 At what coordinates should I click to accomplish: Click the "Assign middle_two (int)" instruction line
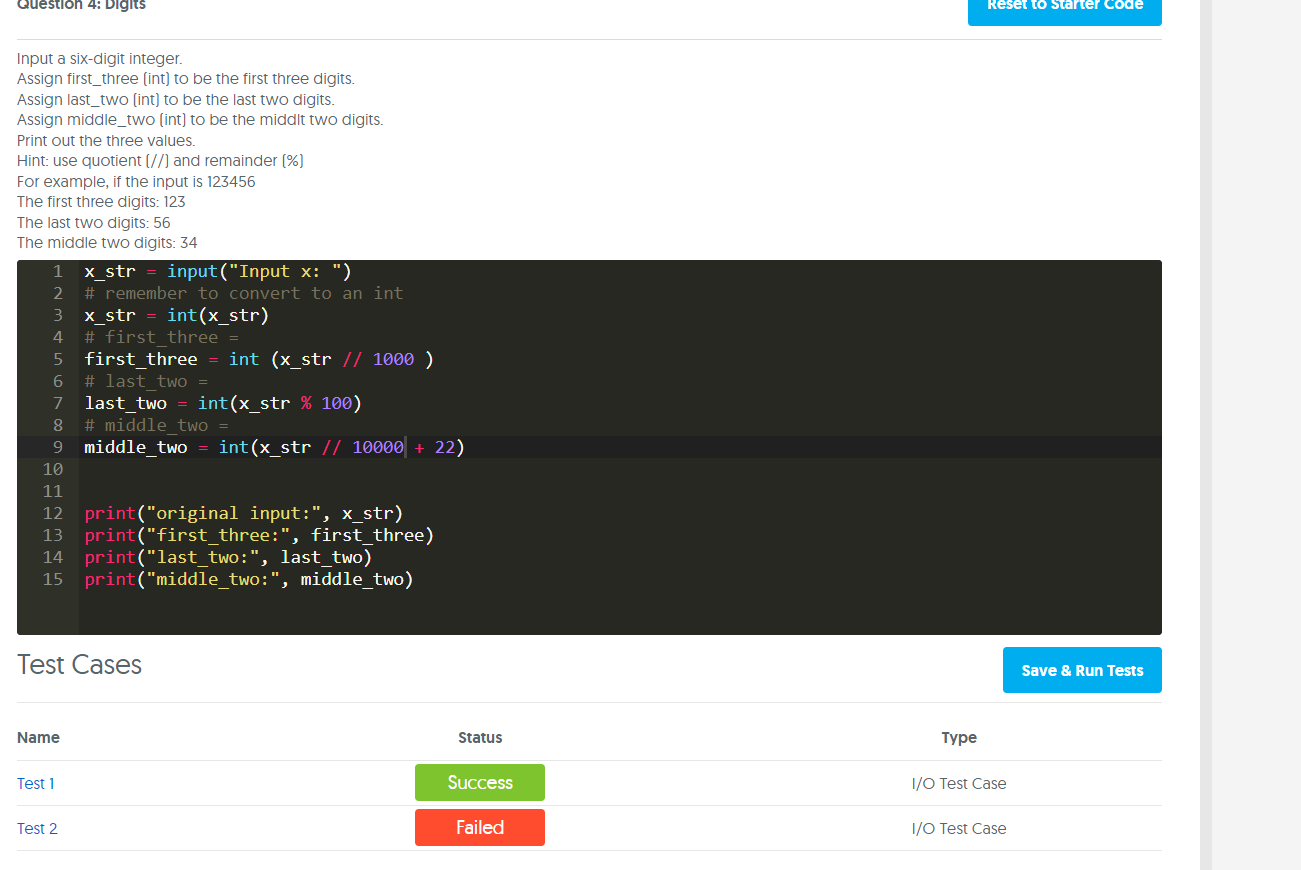[x=200, y=120]
